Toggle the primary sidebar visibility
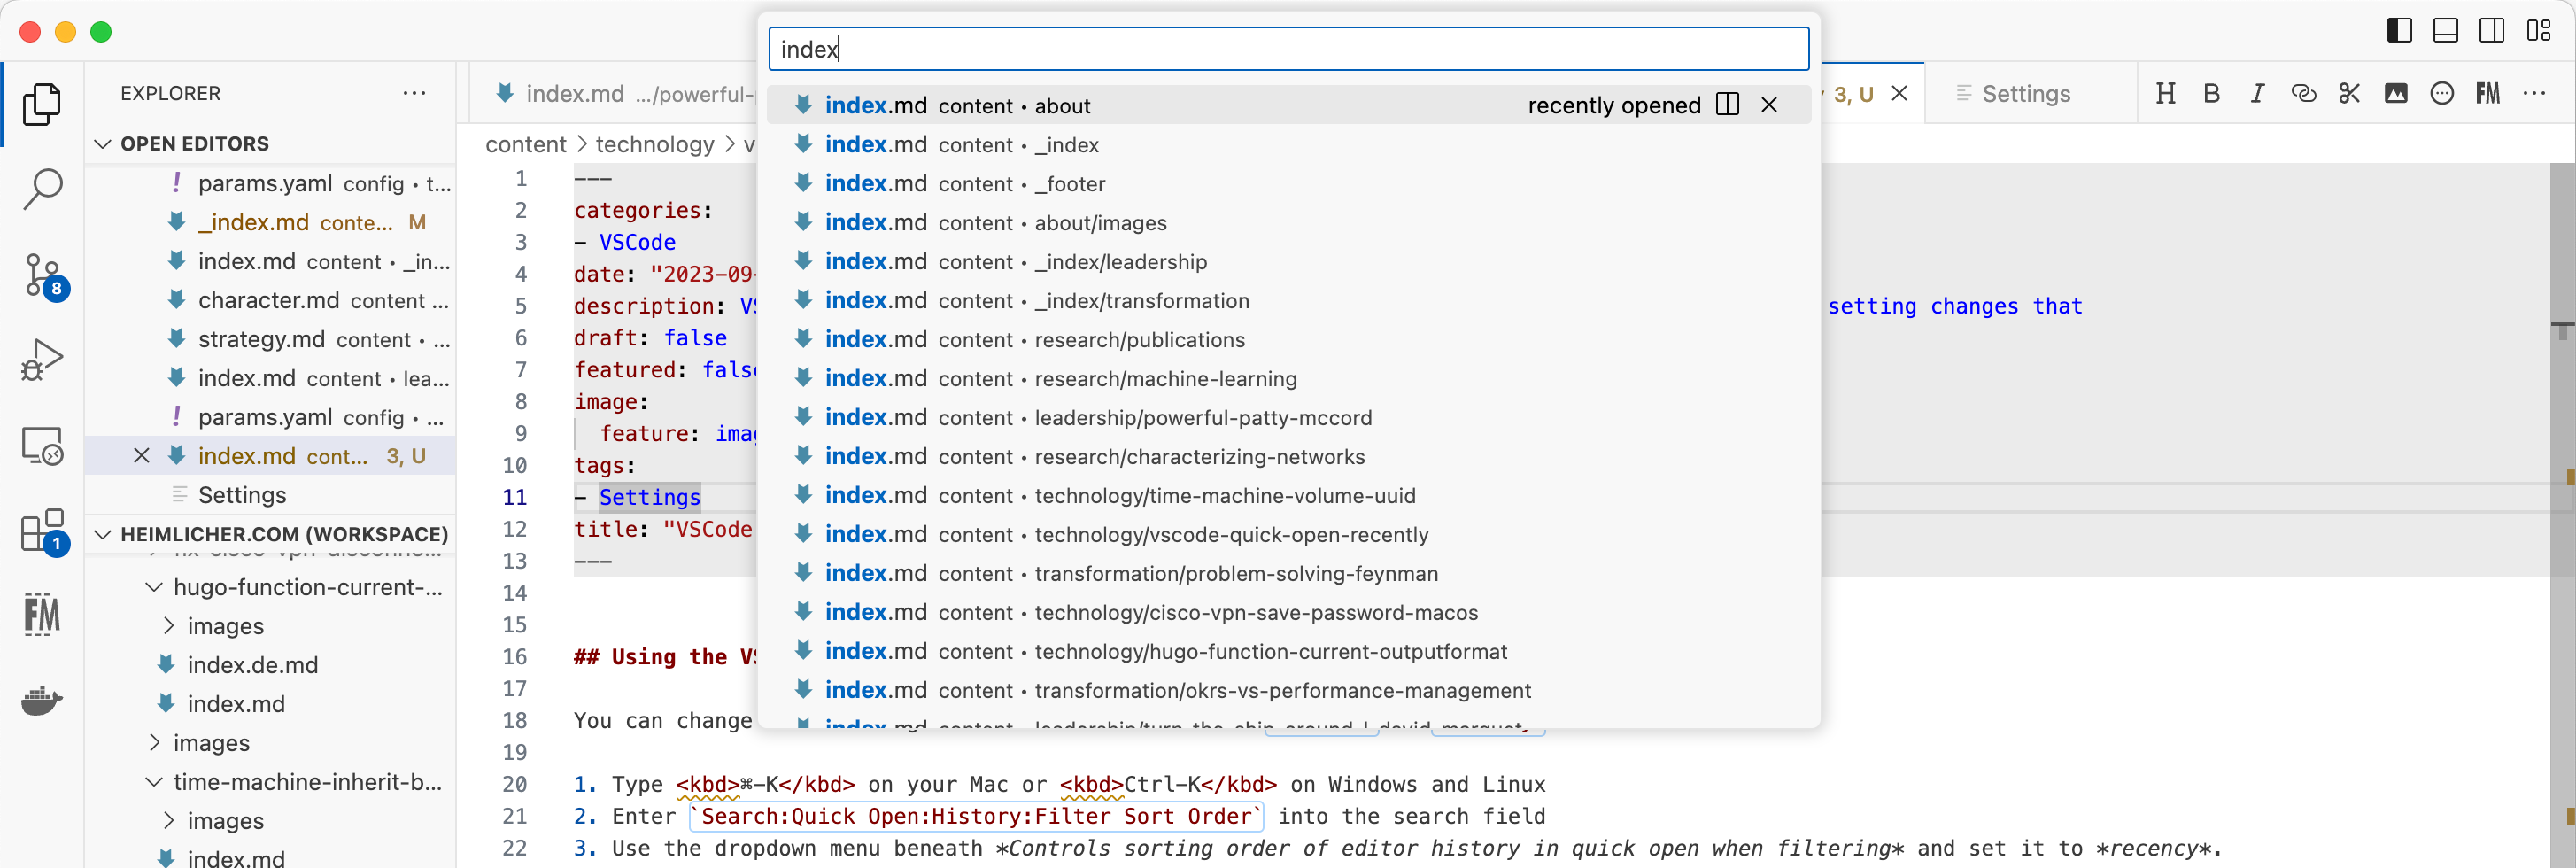This screenshot has height=868, width=2576. [2398, 30]
